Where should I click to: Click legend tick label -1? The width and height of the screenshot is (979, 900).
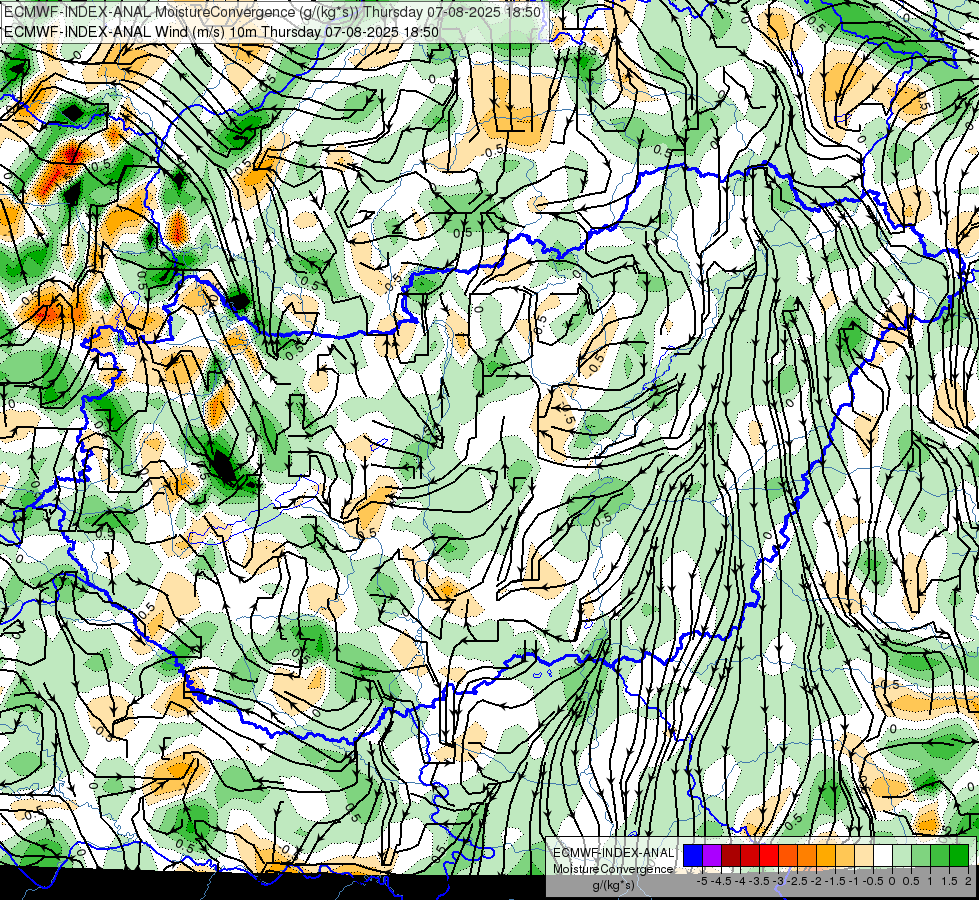[854, 881]
